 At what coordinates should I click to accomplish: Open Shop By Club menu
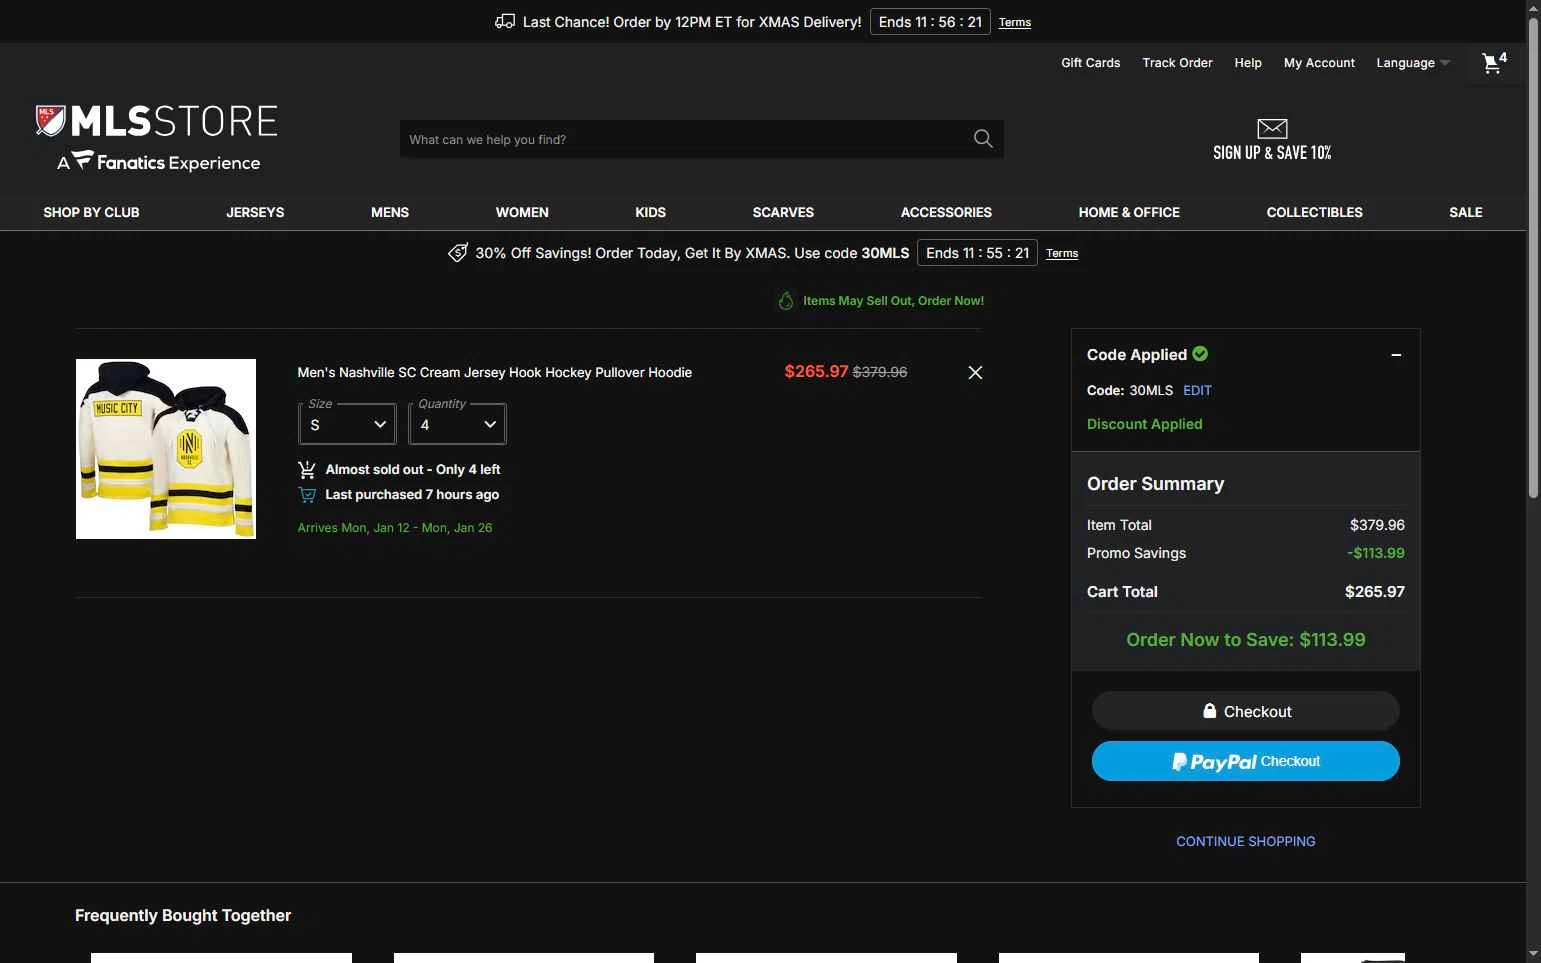[x=91, y=212]
